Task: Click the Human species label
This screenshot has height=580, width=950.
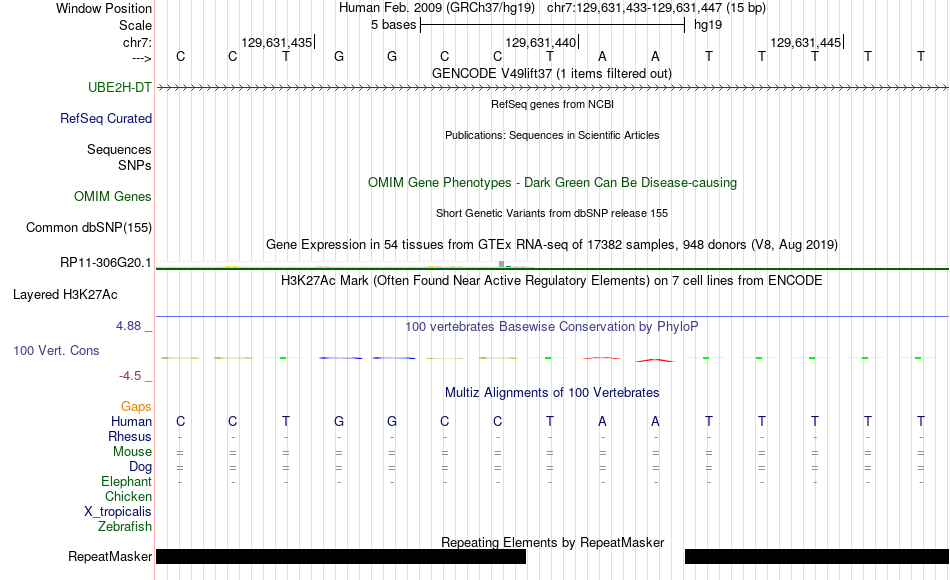Action: point(131,421)
